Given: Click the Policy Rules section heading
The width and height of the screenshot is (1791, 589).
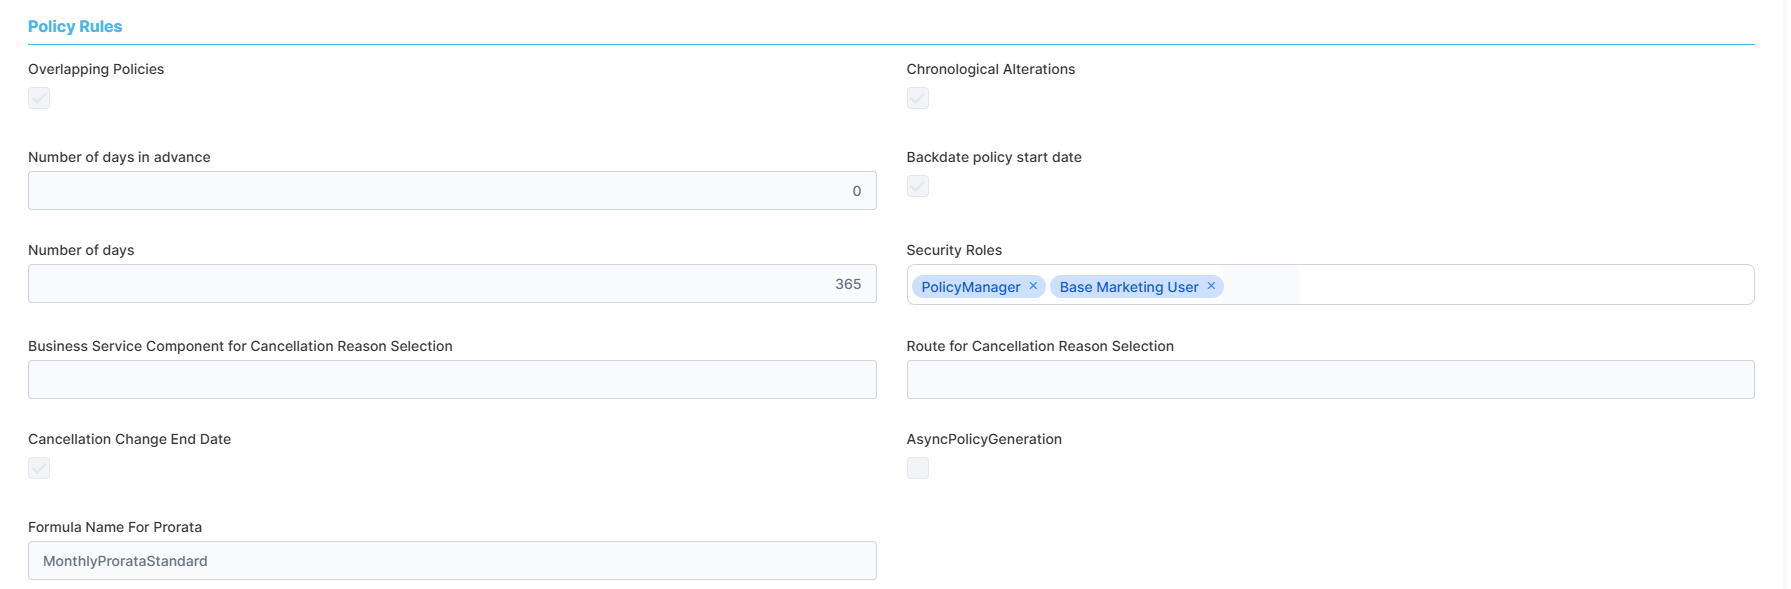Looking at the screenshot, I should (x=75, y=27).
